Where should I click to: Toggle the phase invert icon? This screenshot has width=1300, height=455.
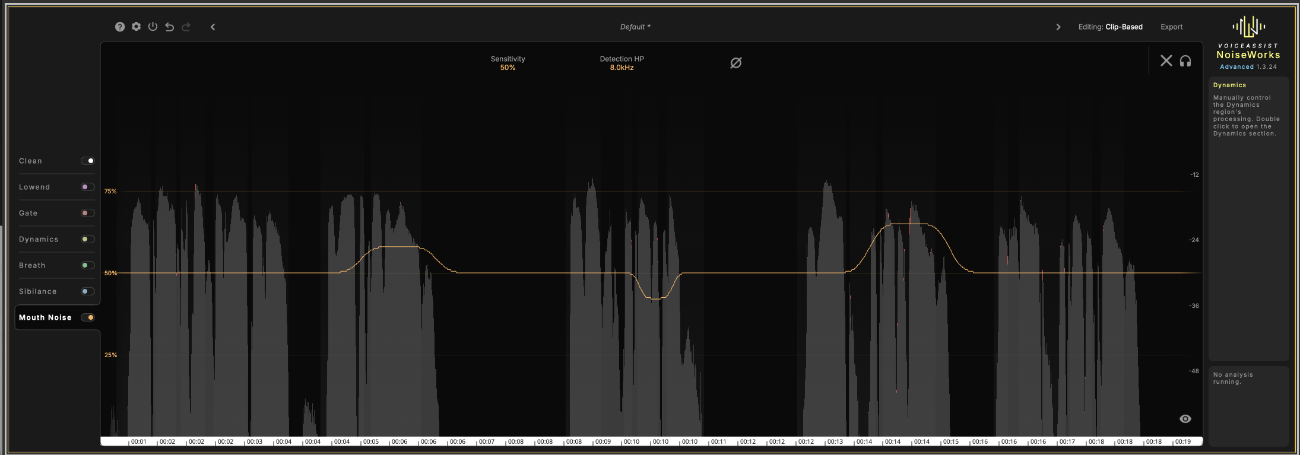click(736, 63)
